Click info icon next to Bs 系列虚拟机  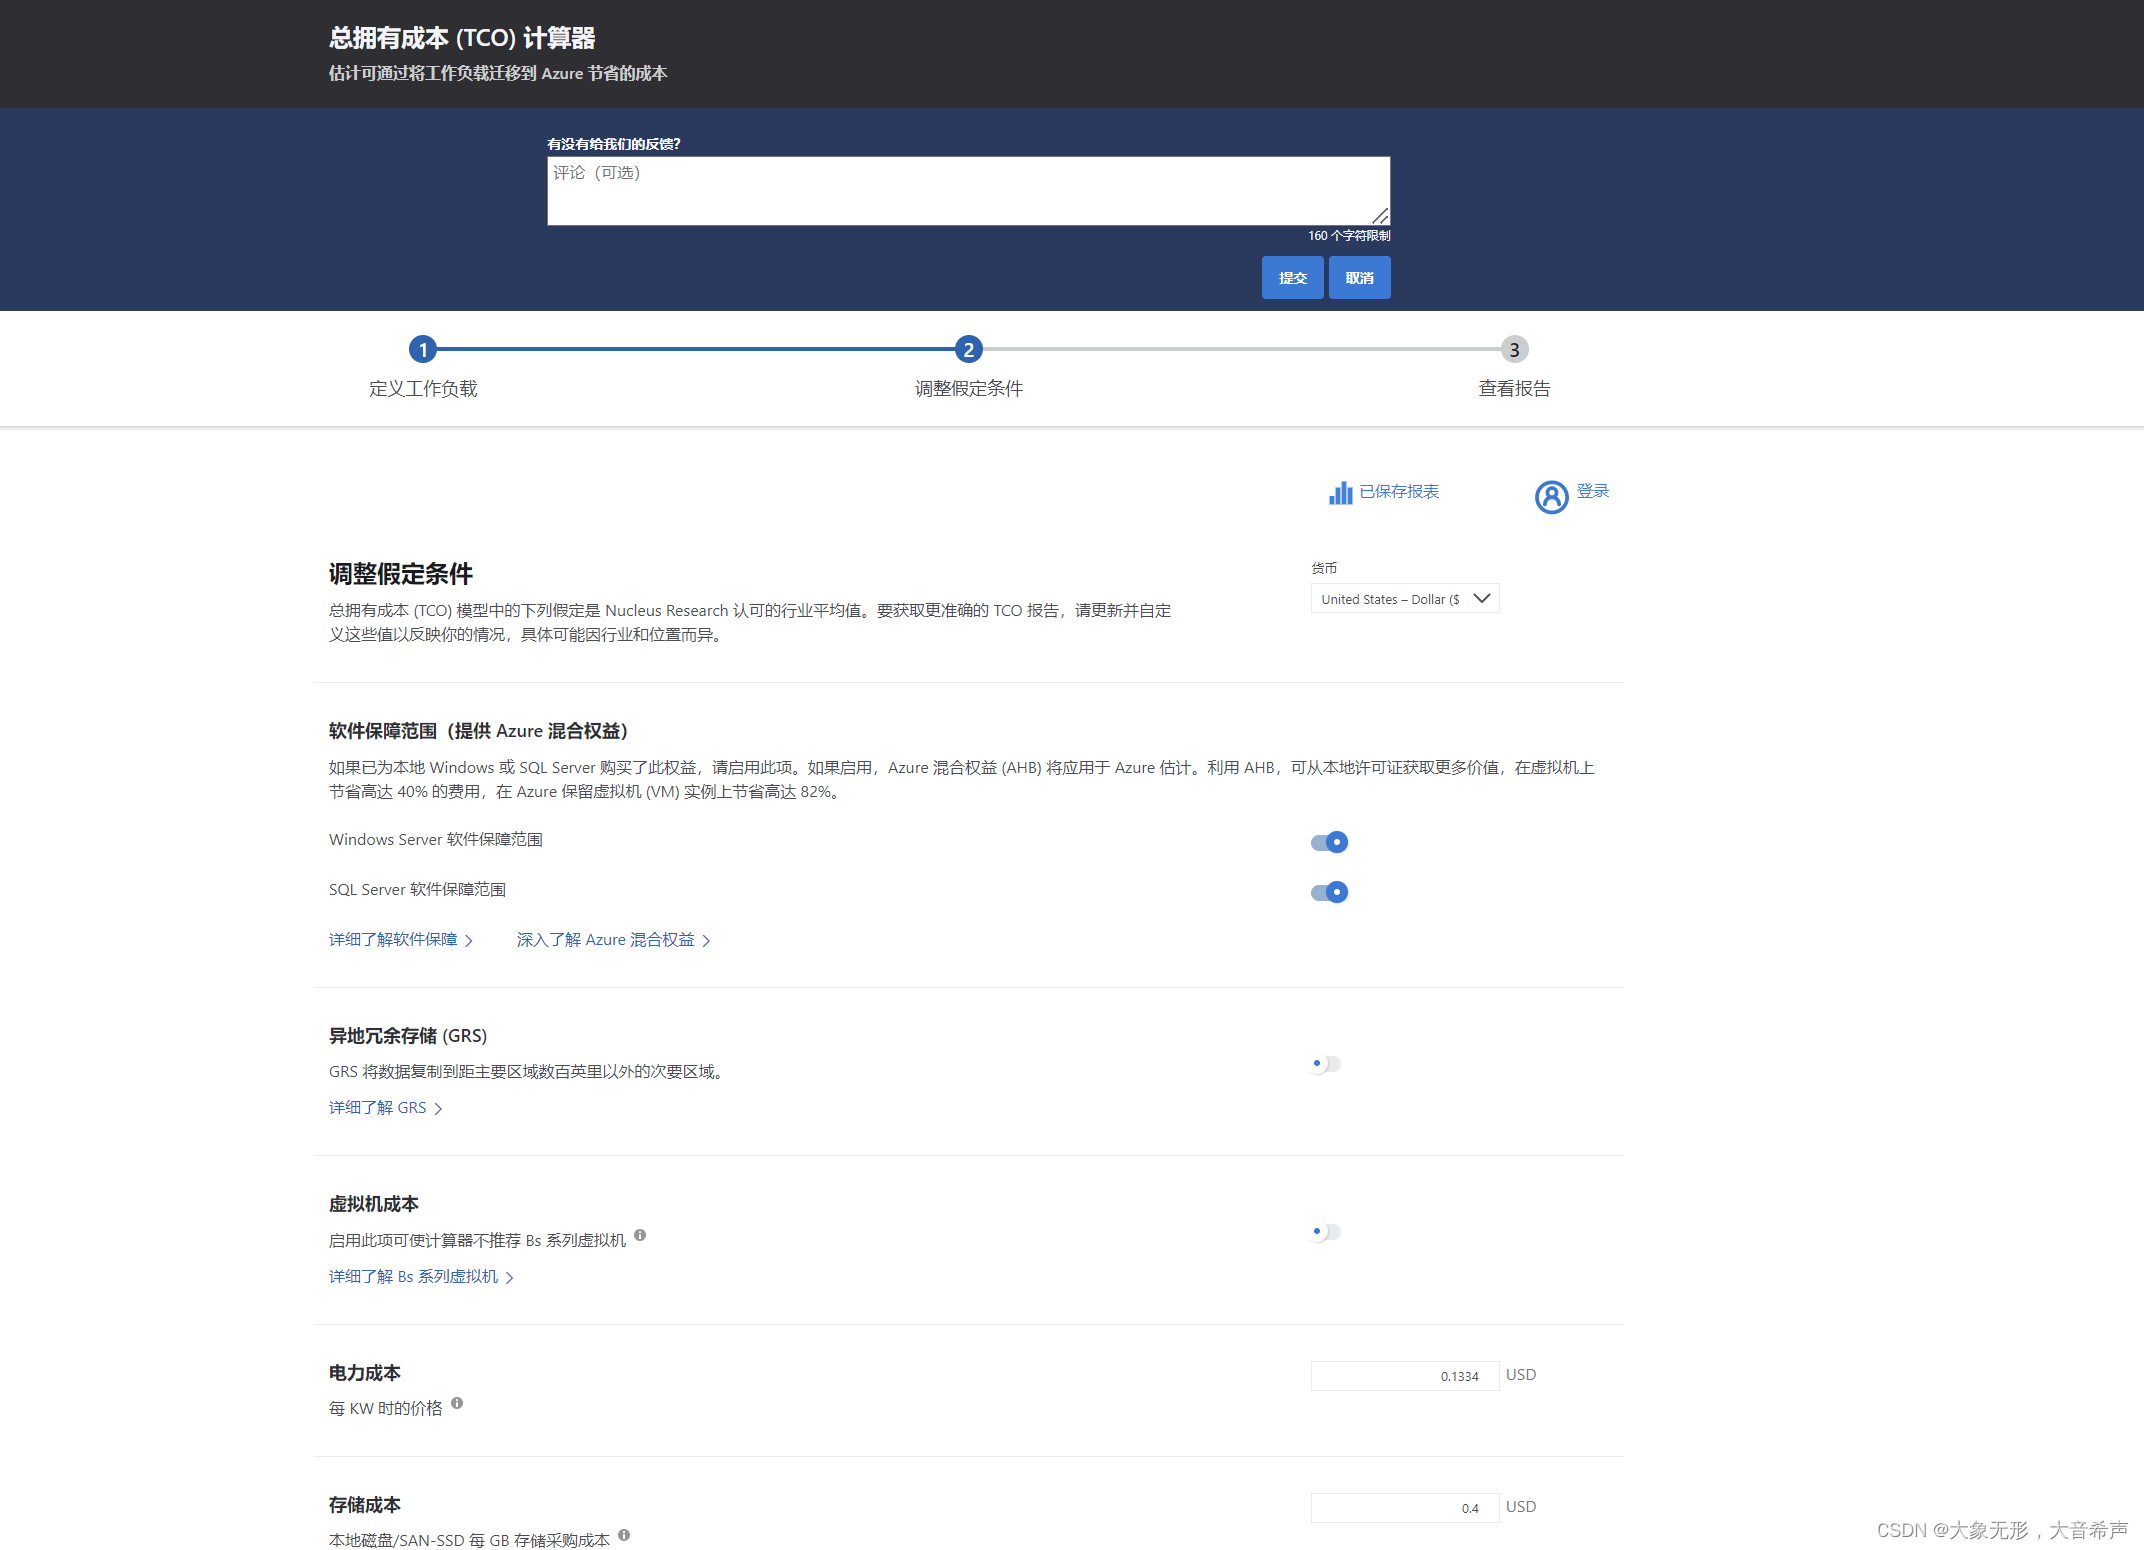point(640,1235)
